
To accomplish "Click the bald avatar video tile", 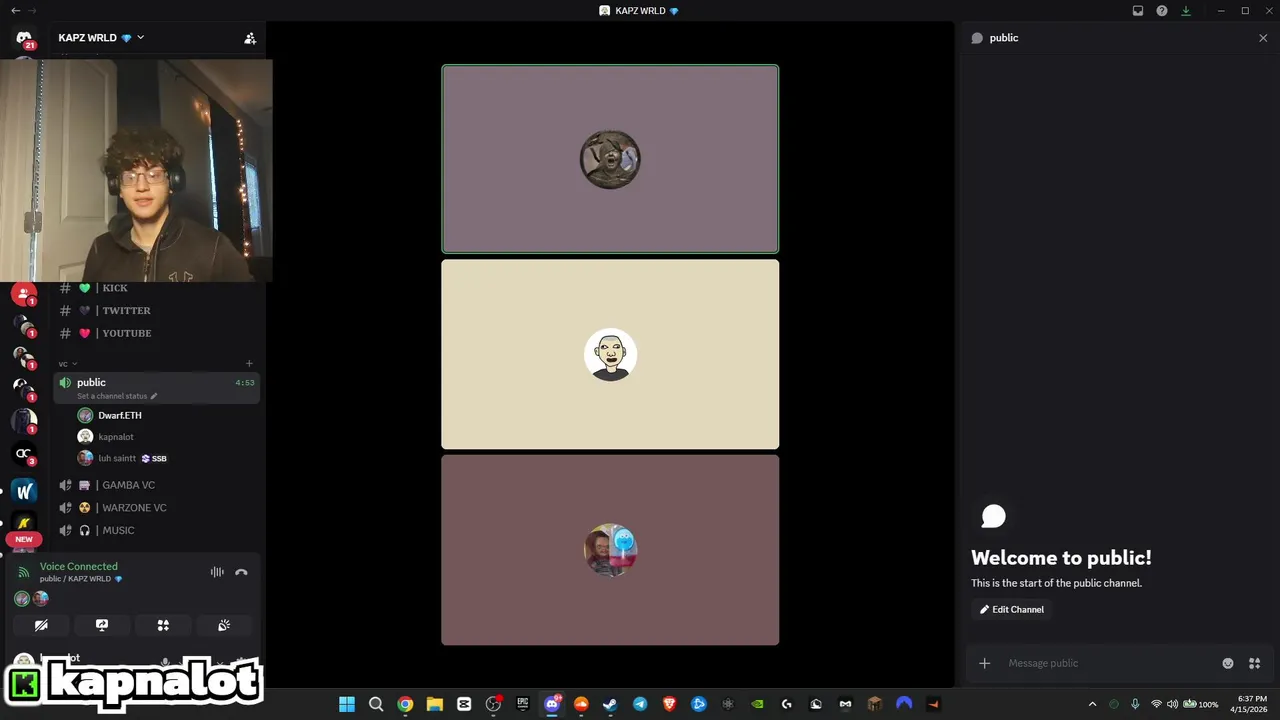I will (610, 355).
